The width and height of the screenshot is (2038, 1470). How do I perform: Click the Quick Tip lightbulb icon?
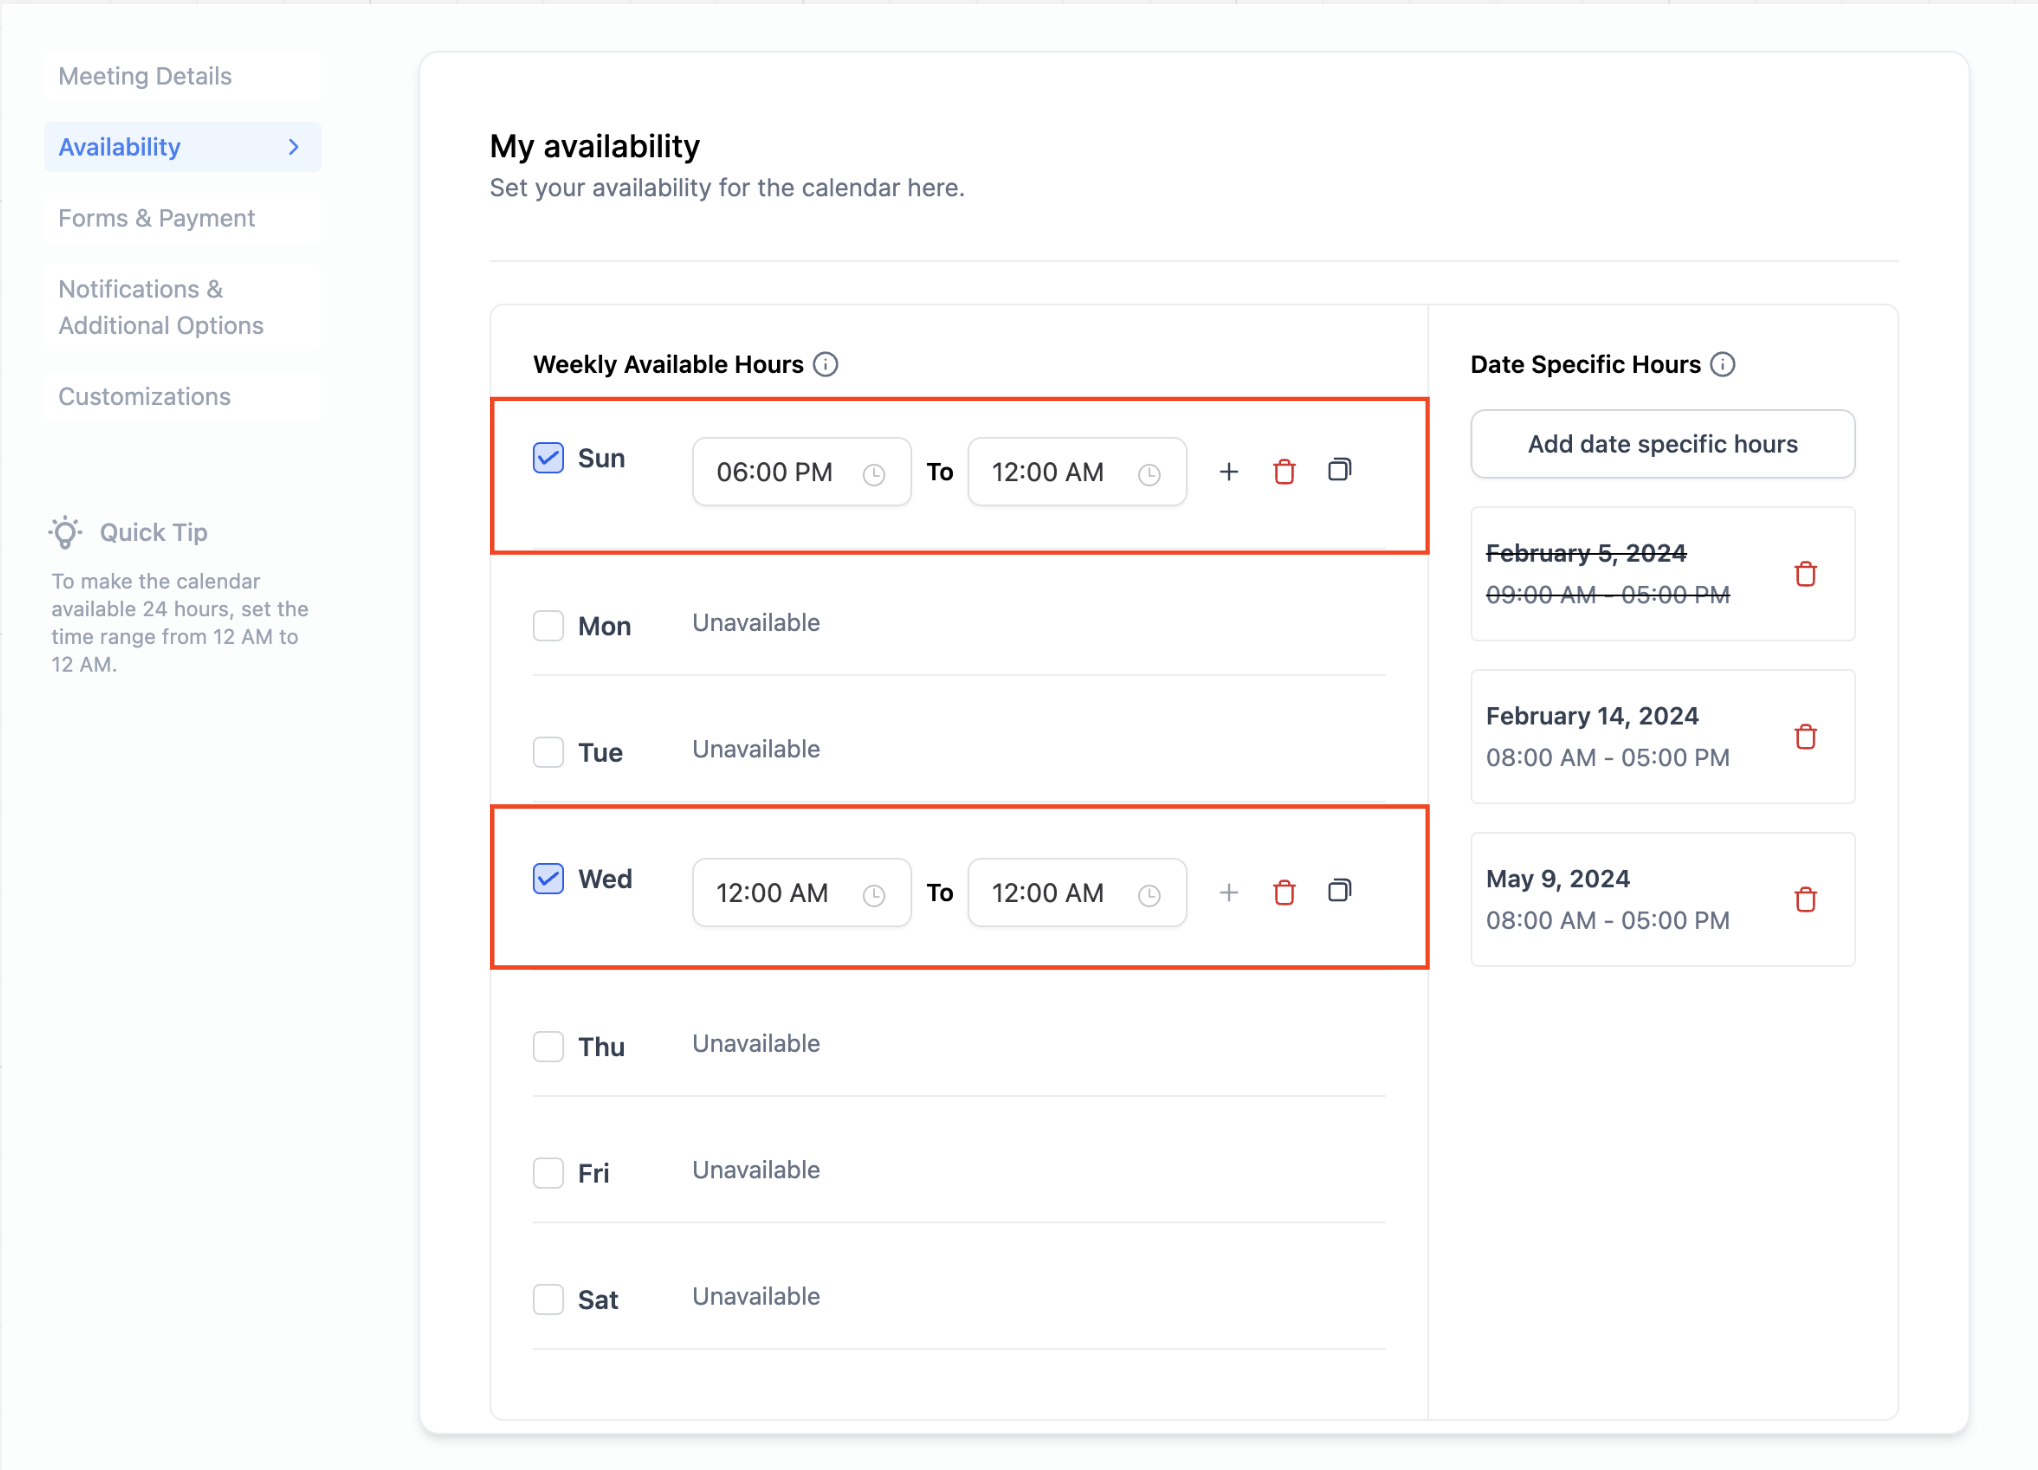tap(66, 532)
